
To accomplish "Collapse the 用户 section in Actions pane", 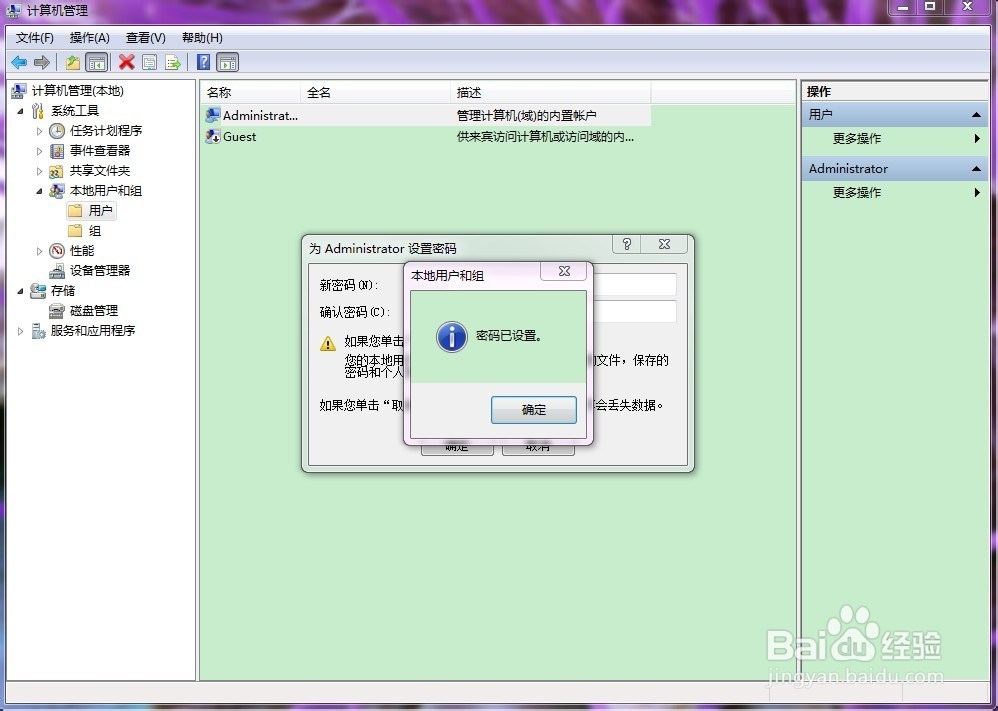I will tap(976, 115).
